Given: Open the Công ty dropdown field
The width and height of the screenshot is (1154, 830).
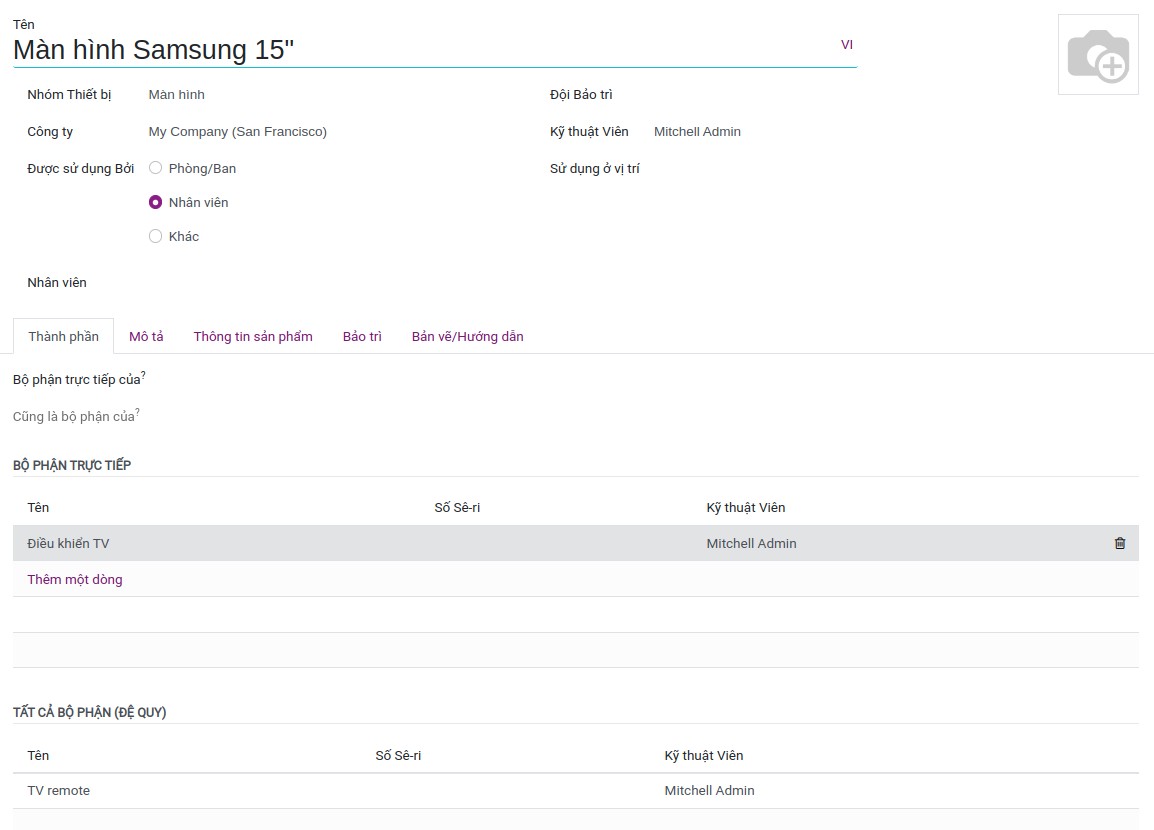Looking at the screenshot, I should (333, 132).
